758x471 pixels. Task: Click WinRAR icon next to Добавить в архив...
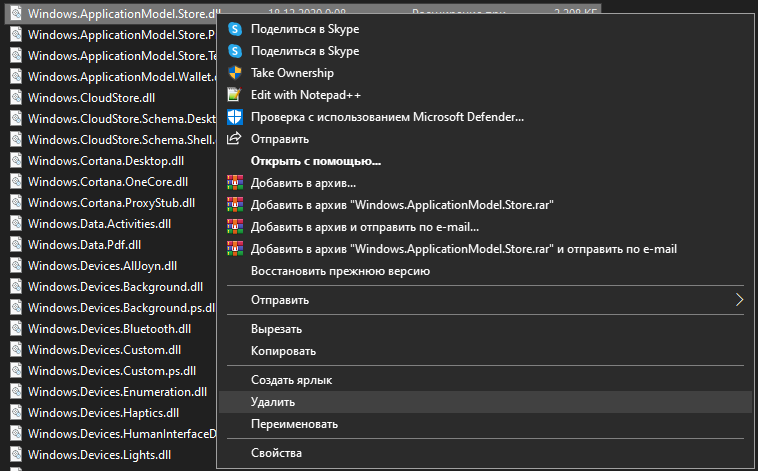[x=235, y=183]
